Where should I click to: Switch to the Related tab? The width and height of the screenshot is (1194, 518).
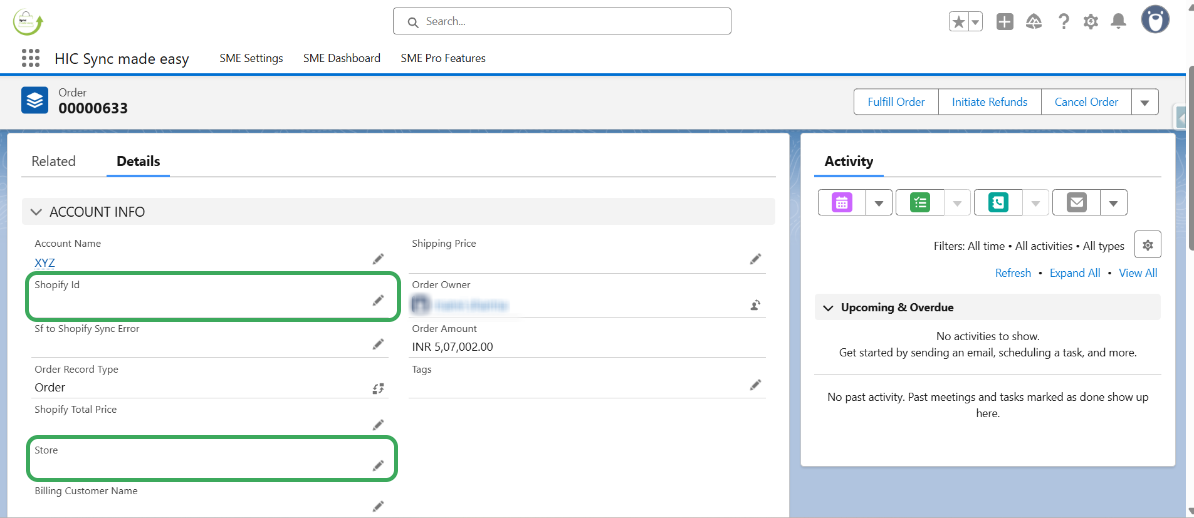pyautogui.click(x=53, y=161)
